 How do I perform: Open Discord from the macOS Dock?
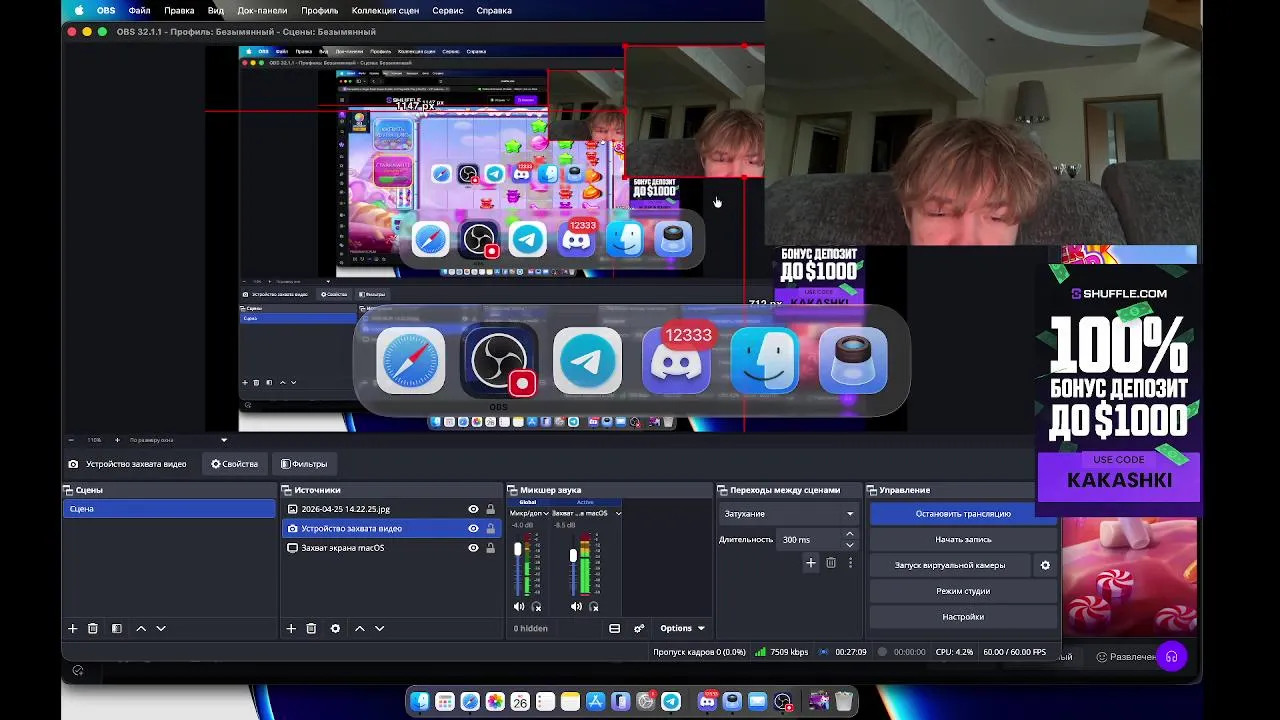tap(708, 702)
